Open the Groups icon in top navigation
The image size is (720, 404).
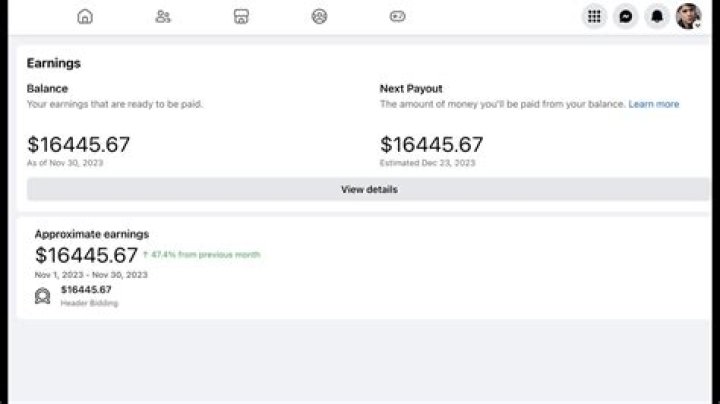pyautogui.click(x=319, y=17)
